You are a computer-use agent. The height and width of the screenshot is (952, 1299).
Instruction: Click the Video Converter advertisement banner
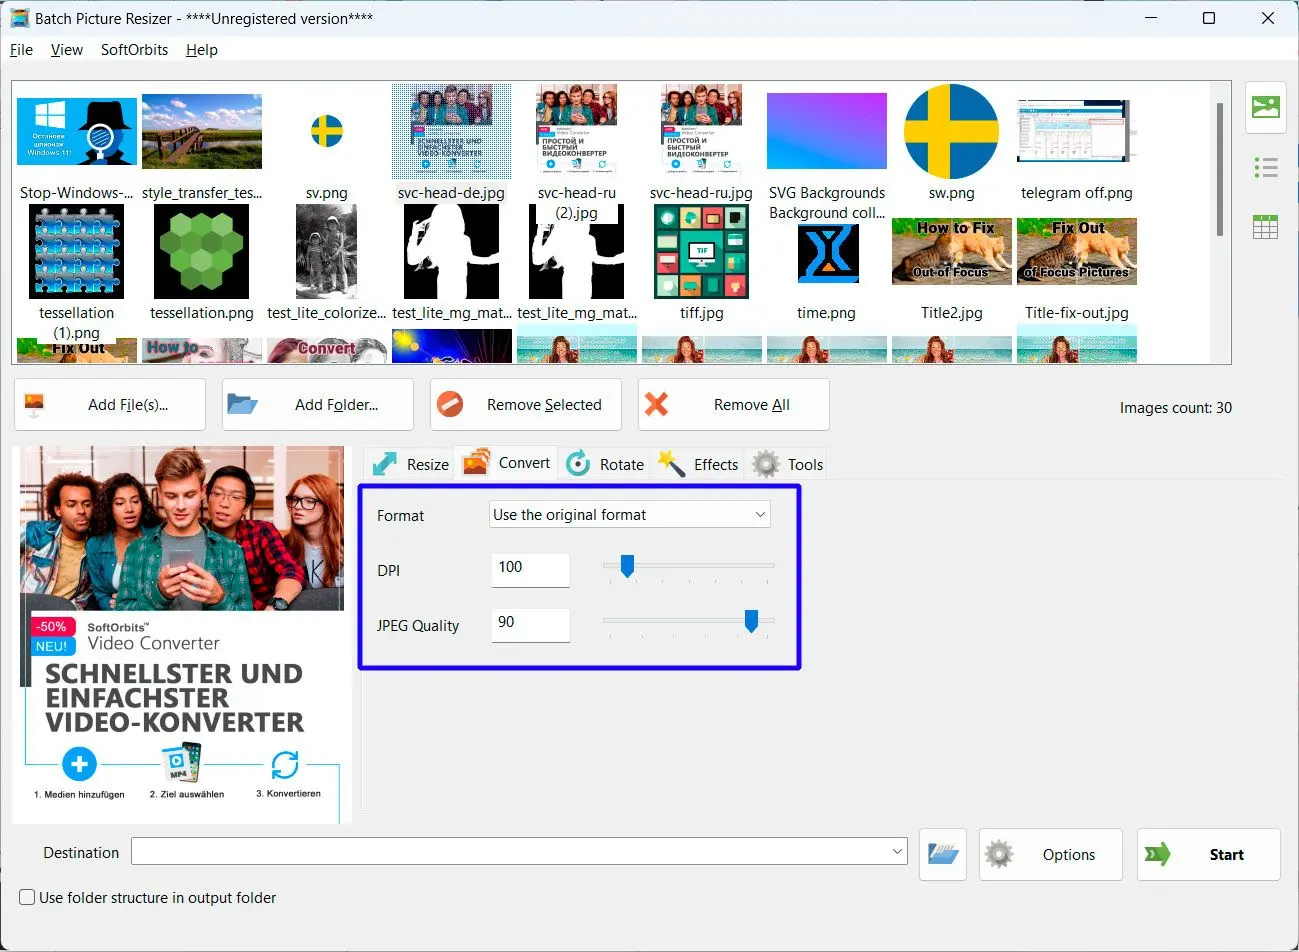(x=182, y=635)
